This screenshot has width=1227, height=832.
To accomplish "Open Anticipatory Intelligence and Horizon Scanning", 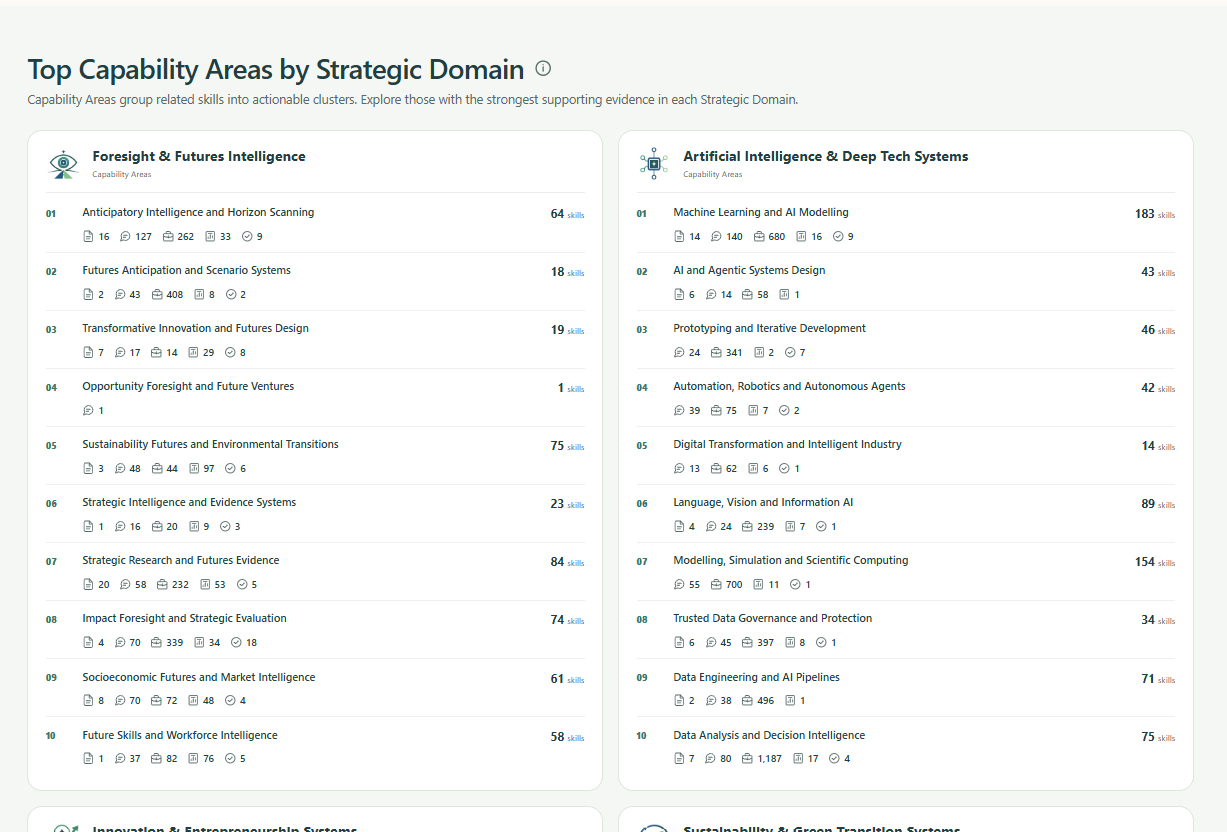I will pyautogui.click(x=198, y=212).
